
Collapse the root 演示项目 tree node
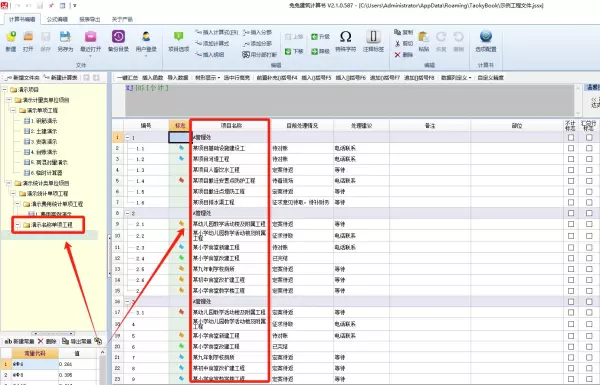coord(5,90)
